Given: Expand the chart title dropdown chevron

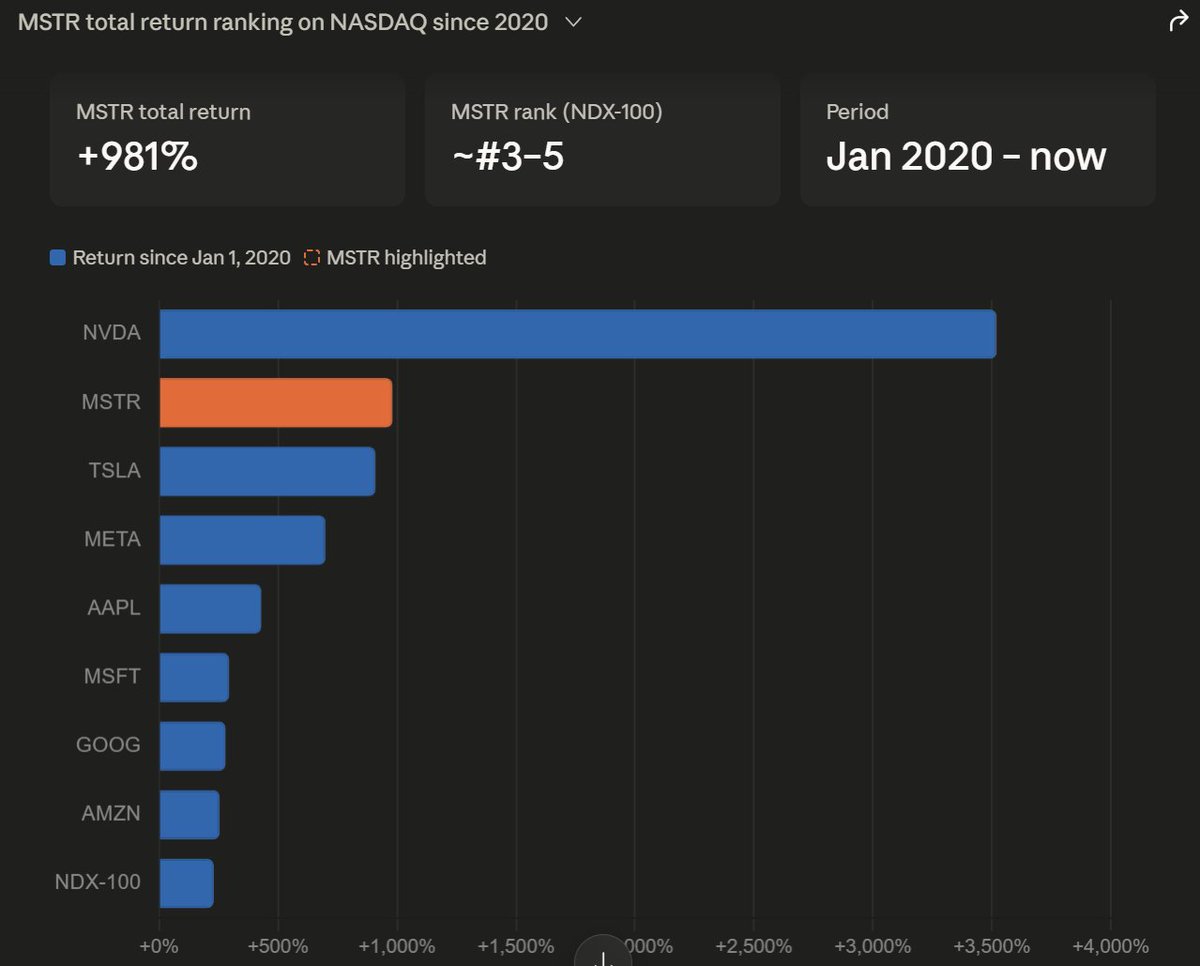Looking at the screenshot, I should [x=573, y=22].
